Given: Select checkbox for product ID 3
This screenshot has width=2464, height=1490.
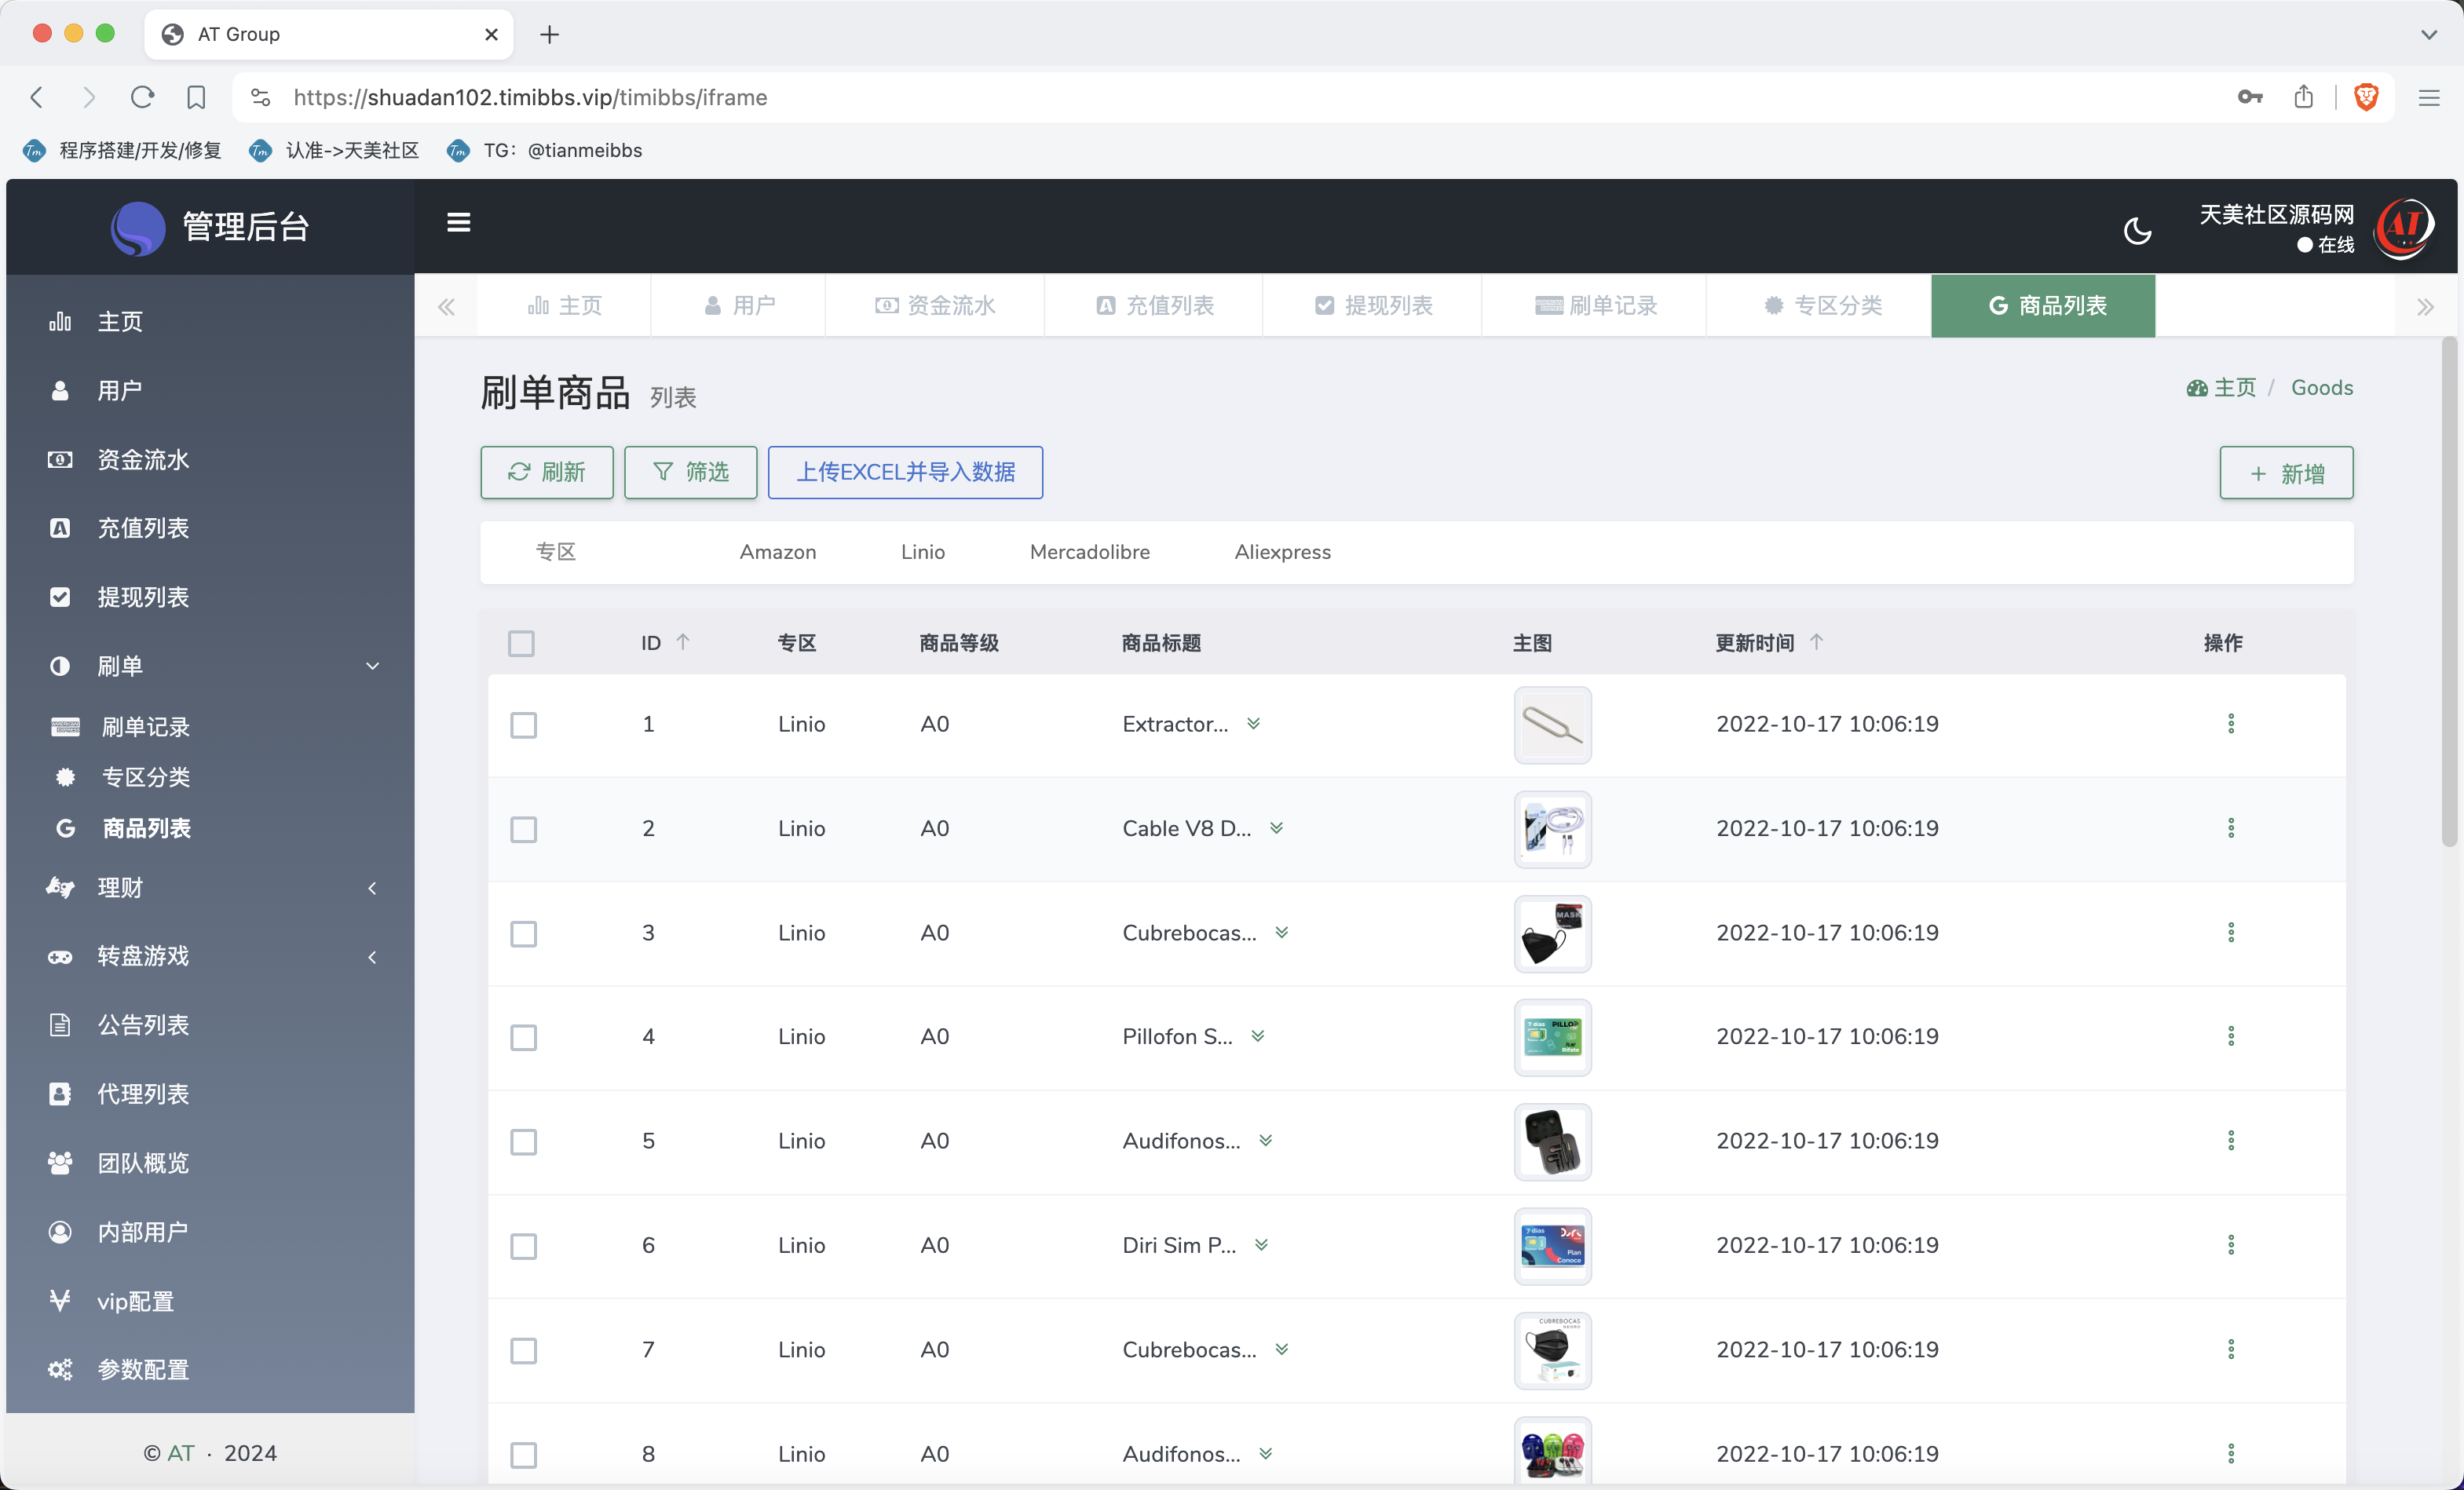Looking at the screenshot, I should pos(523,934).
